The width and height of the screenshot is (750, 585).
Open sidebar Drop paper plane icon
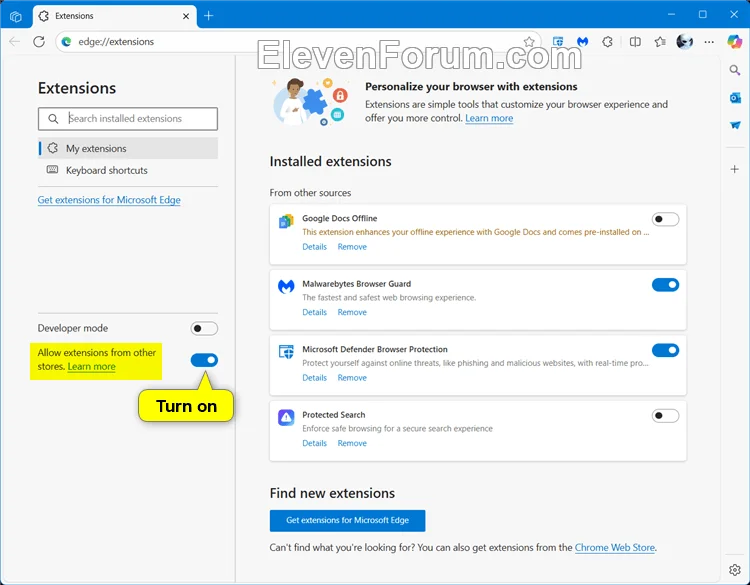coord(735,125)
